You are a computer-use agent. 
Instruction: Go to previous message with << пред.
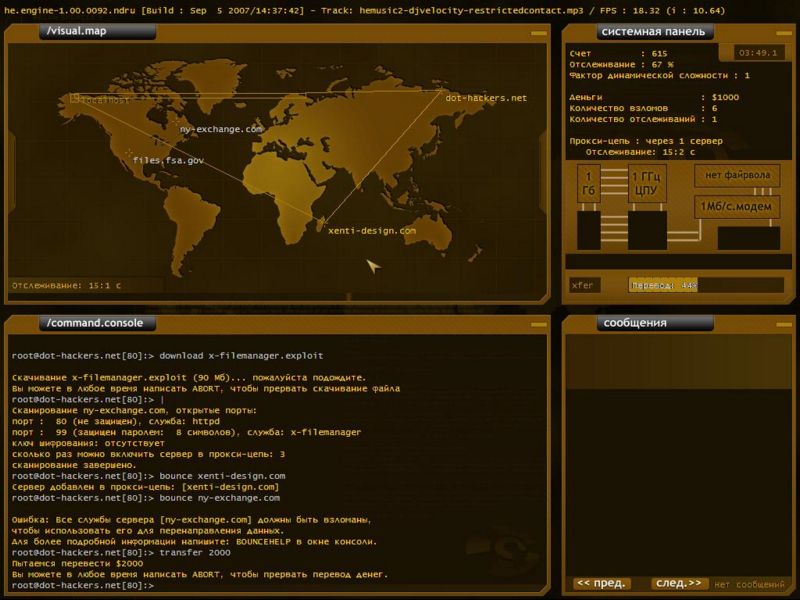click(x=602, y=583)
